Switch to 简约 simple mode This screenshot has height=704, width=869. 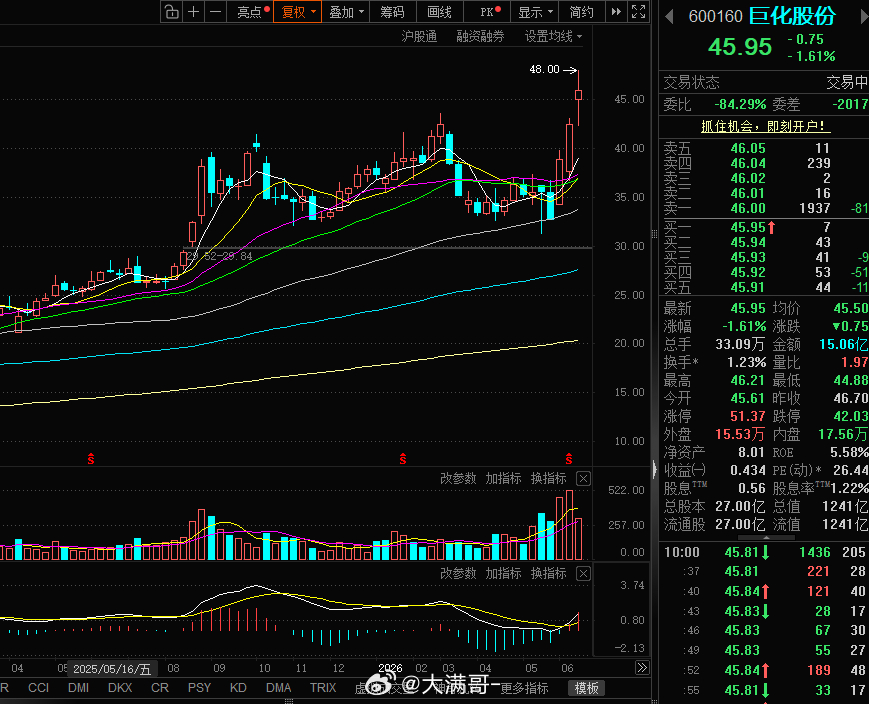point(581,12)
